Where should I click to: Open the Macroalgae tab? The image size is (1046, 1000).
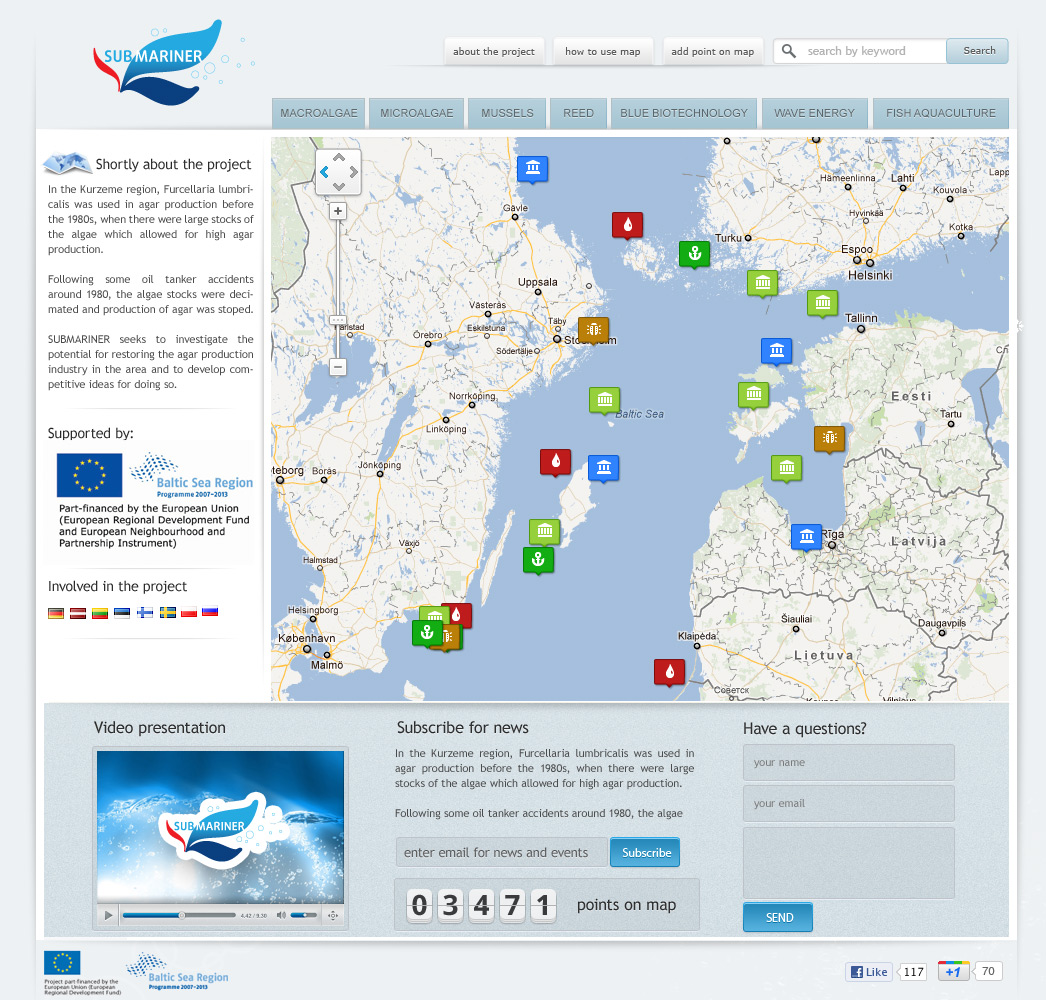(x=319, y=113)
